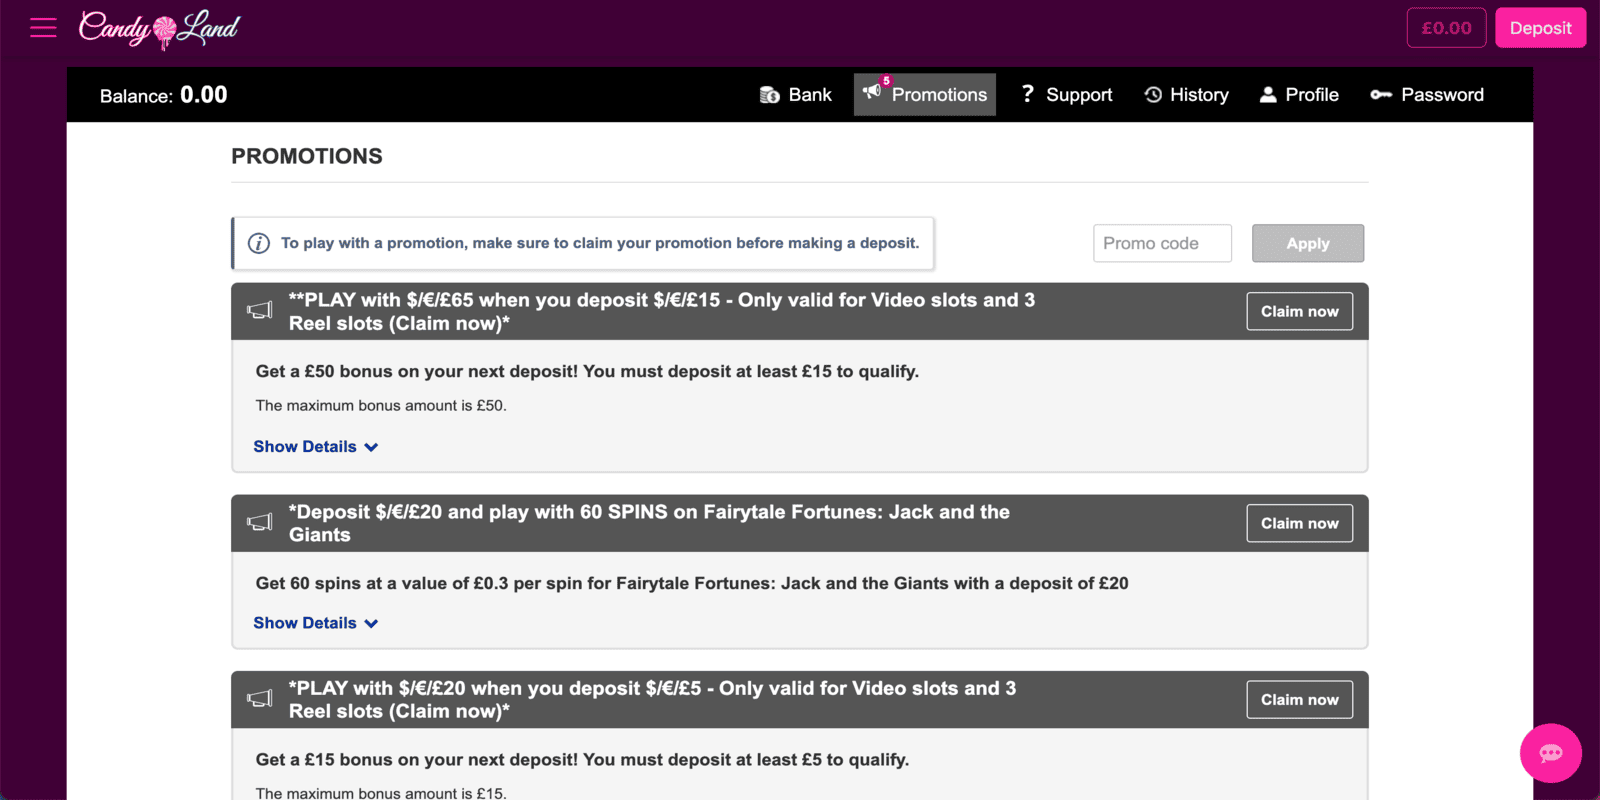Claim the £65 play promotion
The image size is (1600, 800).
[1299, 311]
